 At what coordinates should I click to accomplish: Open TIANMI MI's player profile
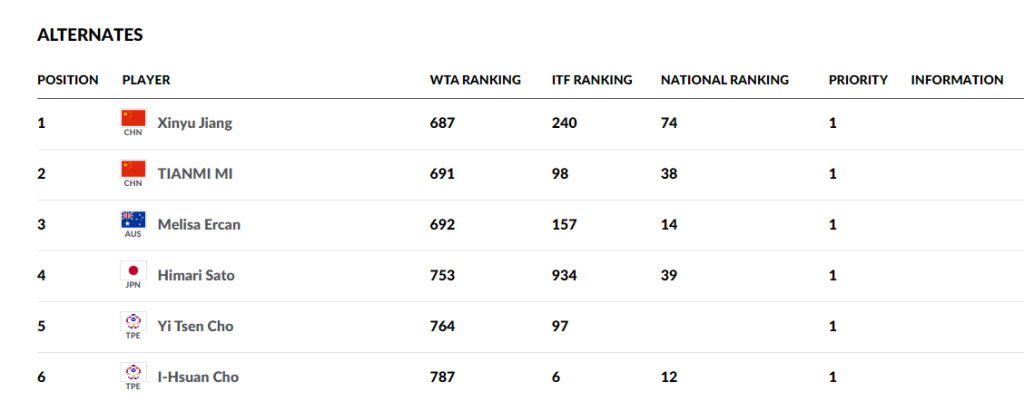pos(194,174)
